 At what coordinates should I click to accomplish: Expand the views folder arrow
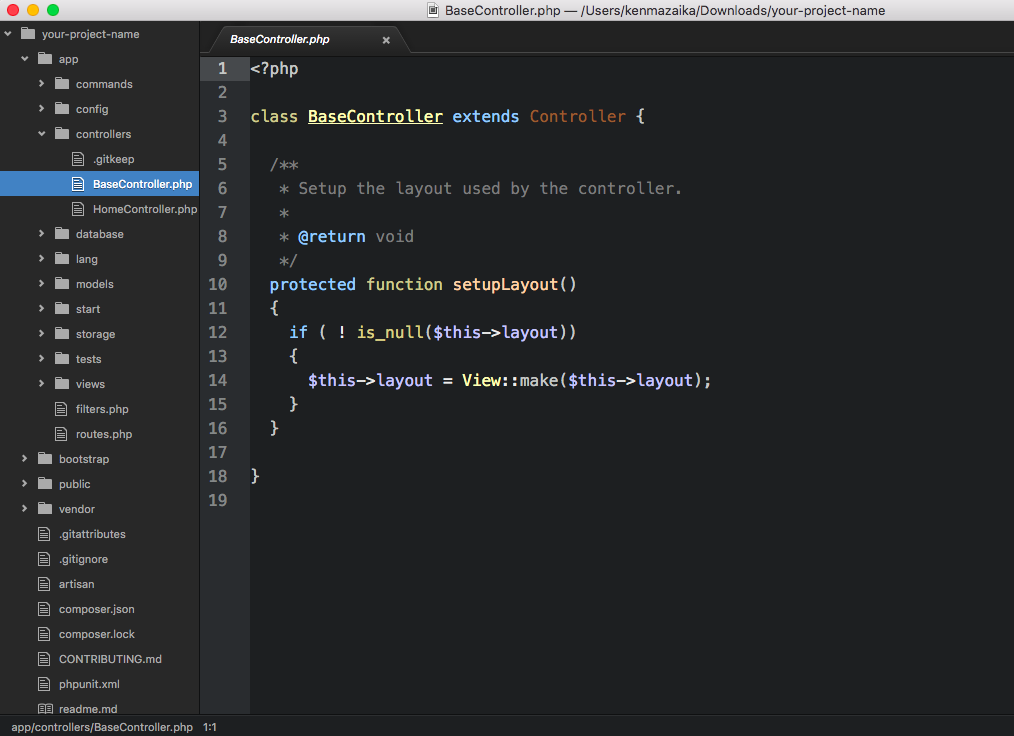click(41, 384)
